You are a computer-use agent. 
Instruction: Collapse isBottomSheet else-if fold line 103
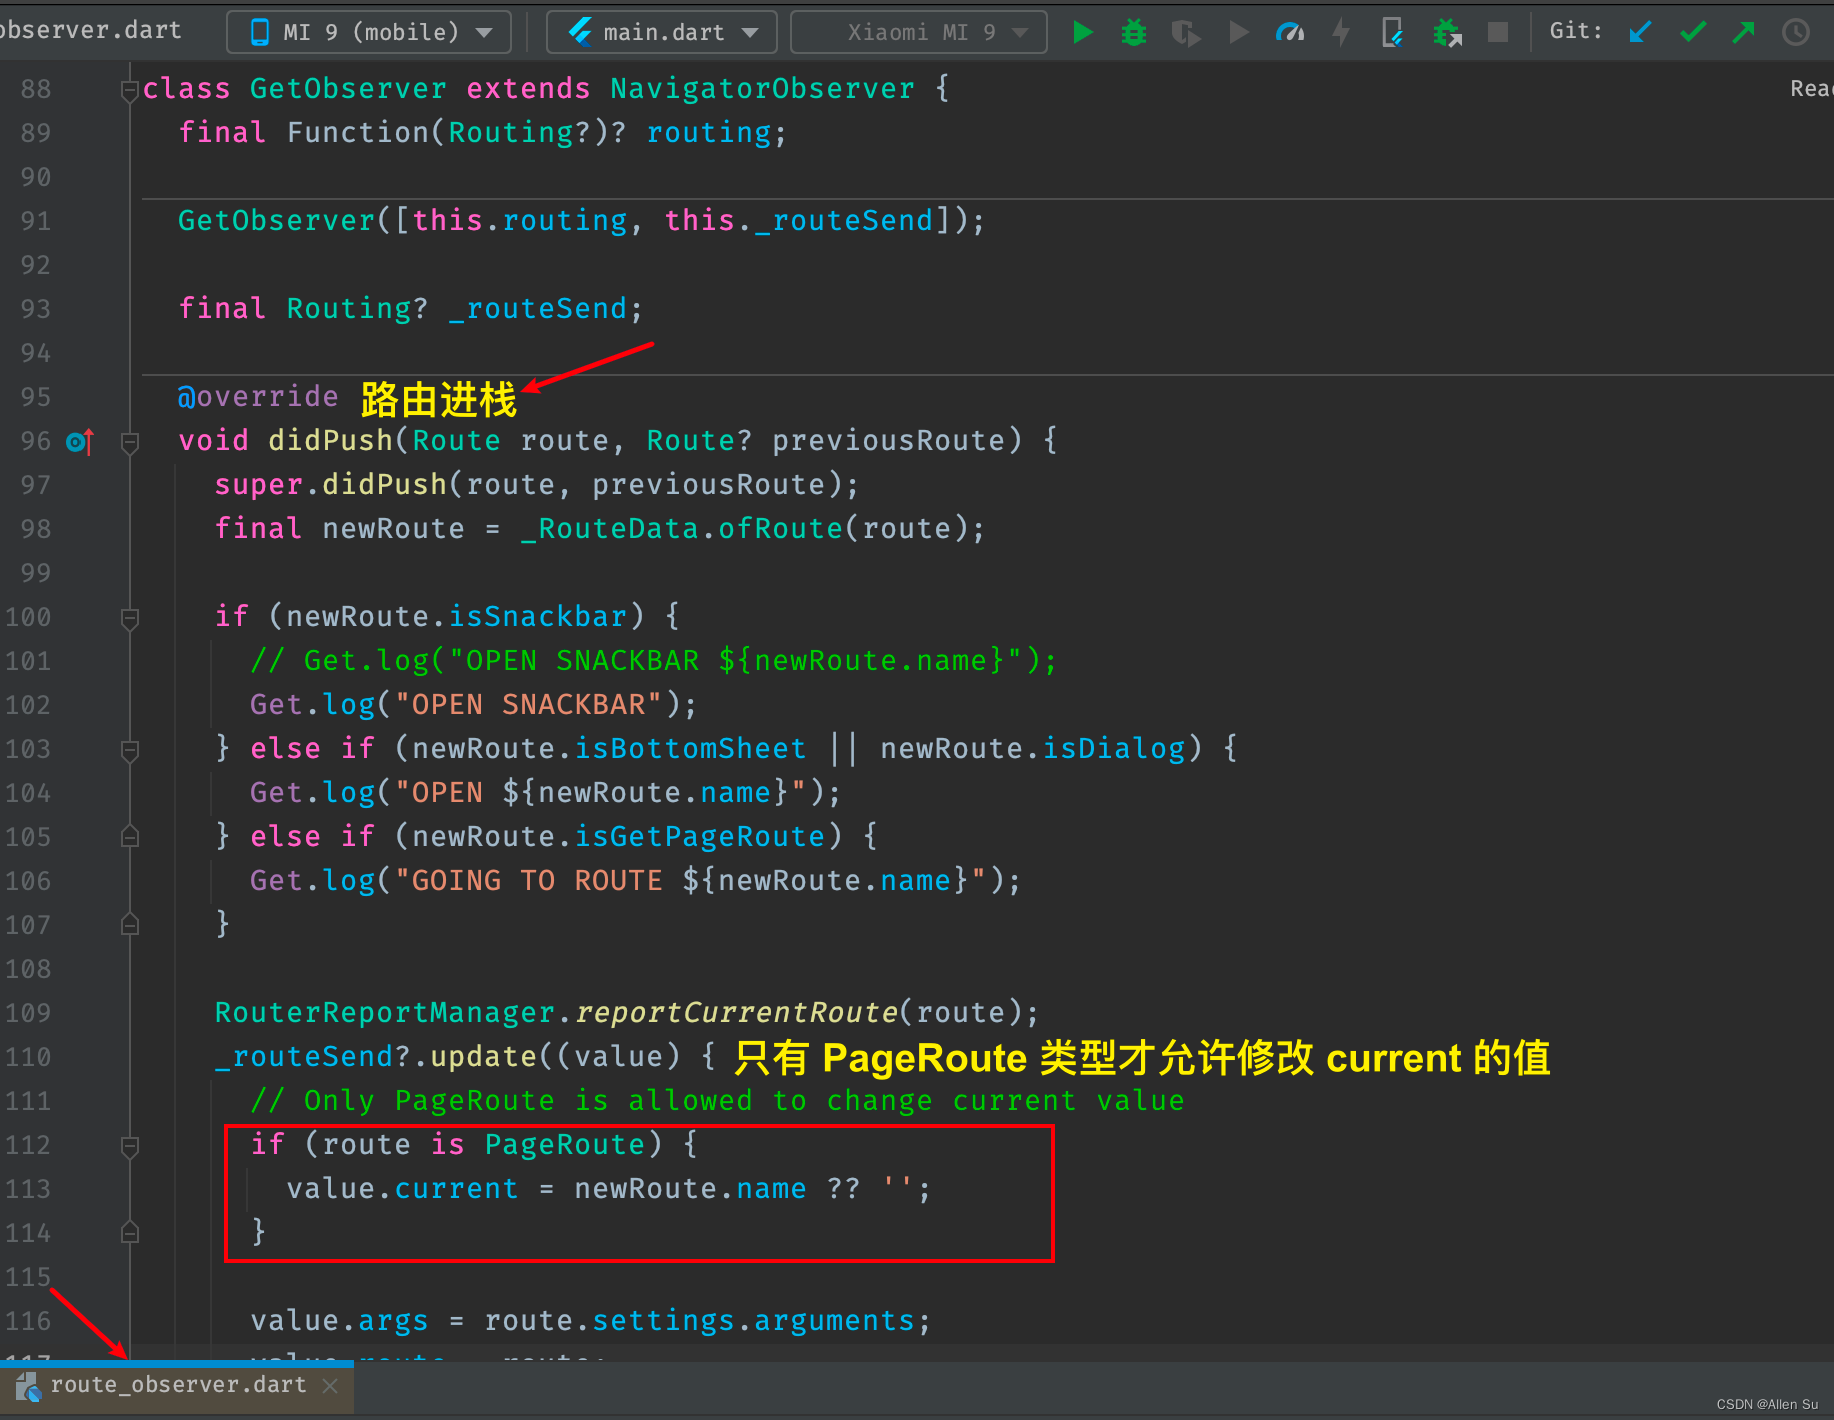click(130, 750)
